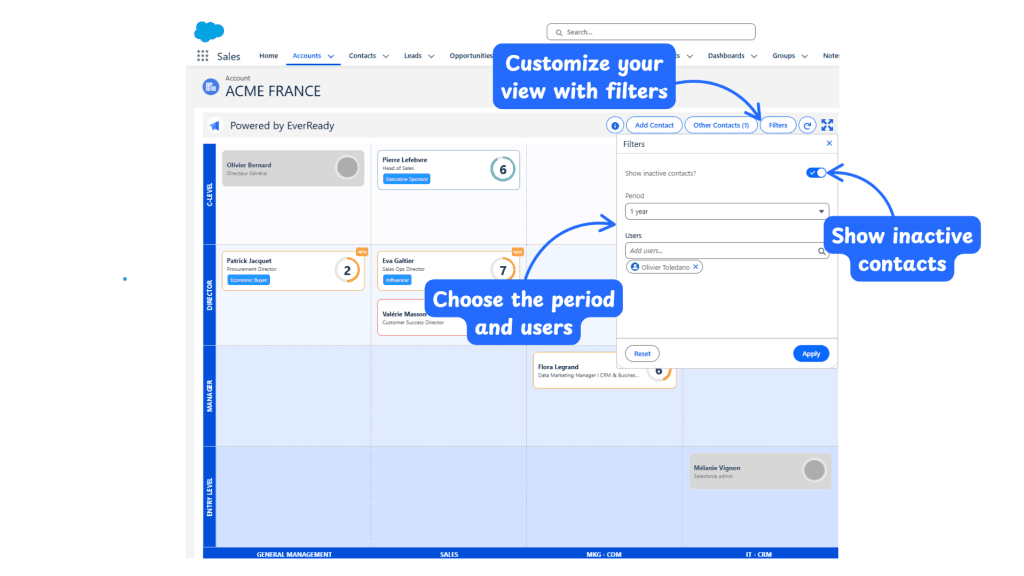
Task: Click the Filters button
Action: click(778, 125)
